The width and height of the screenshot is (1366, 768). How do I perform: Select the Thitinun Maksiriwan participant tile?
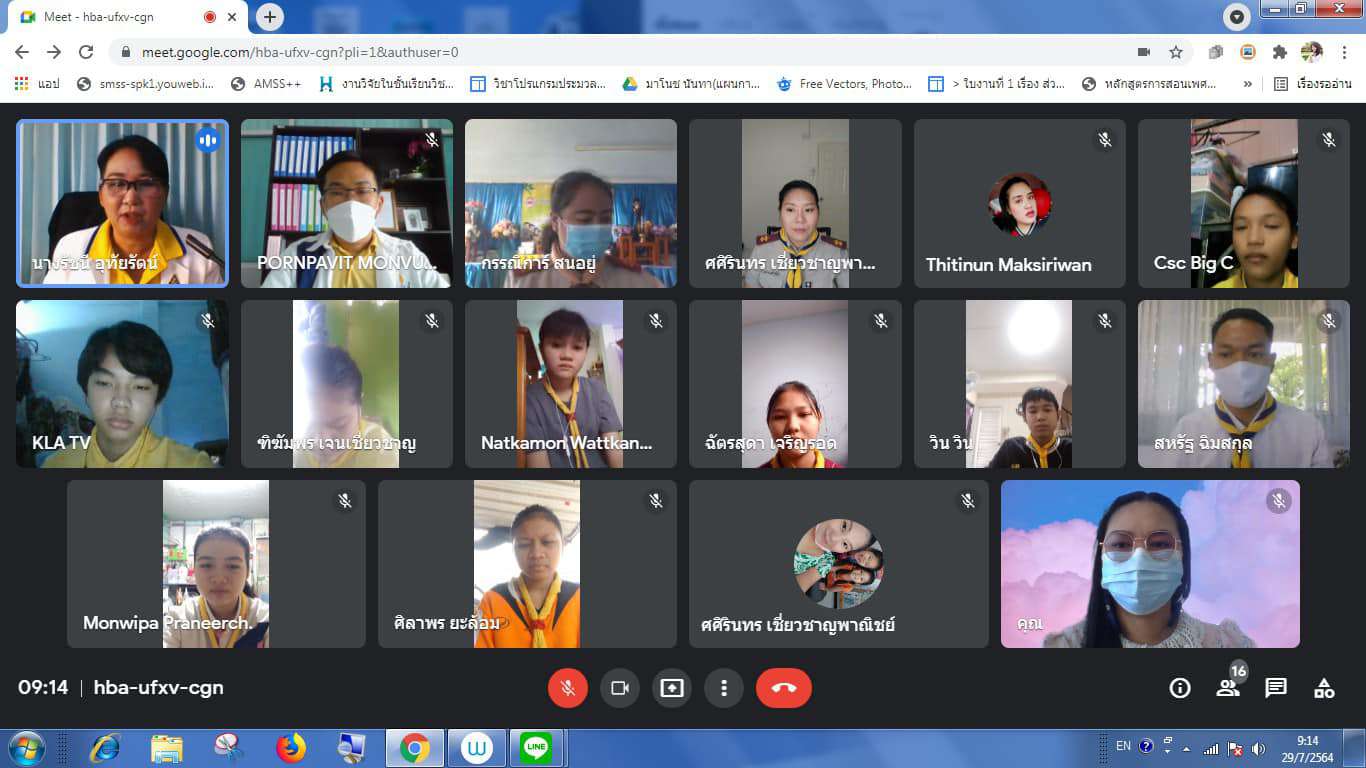pyautogui.click(x=1019, y=204)
